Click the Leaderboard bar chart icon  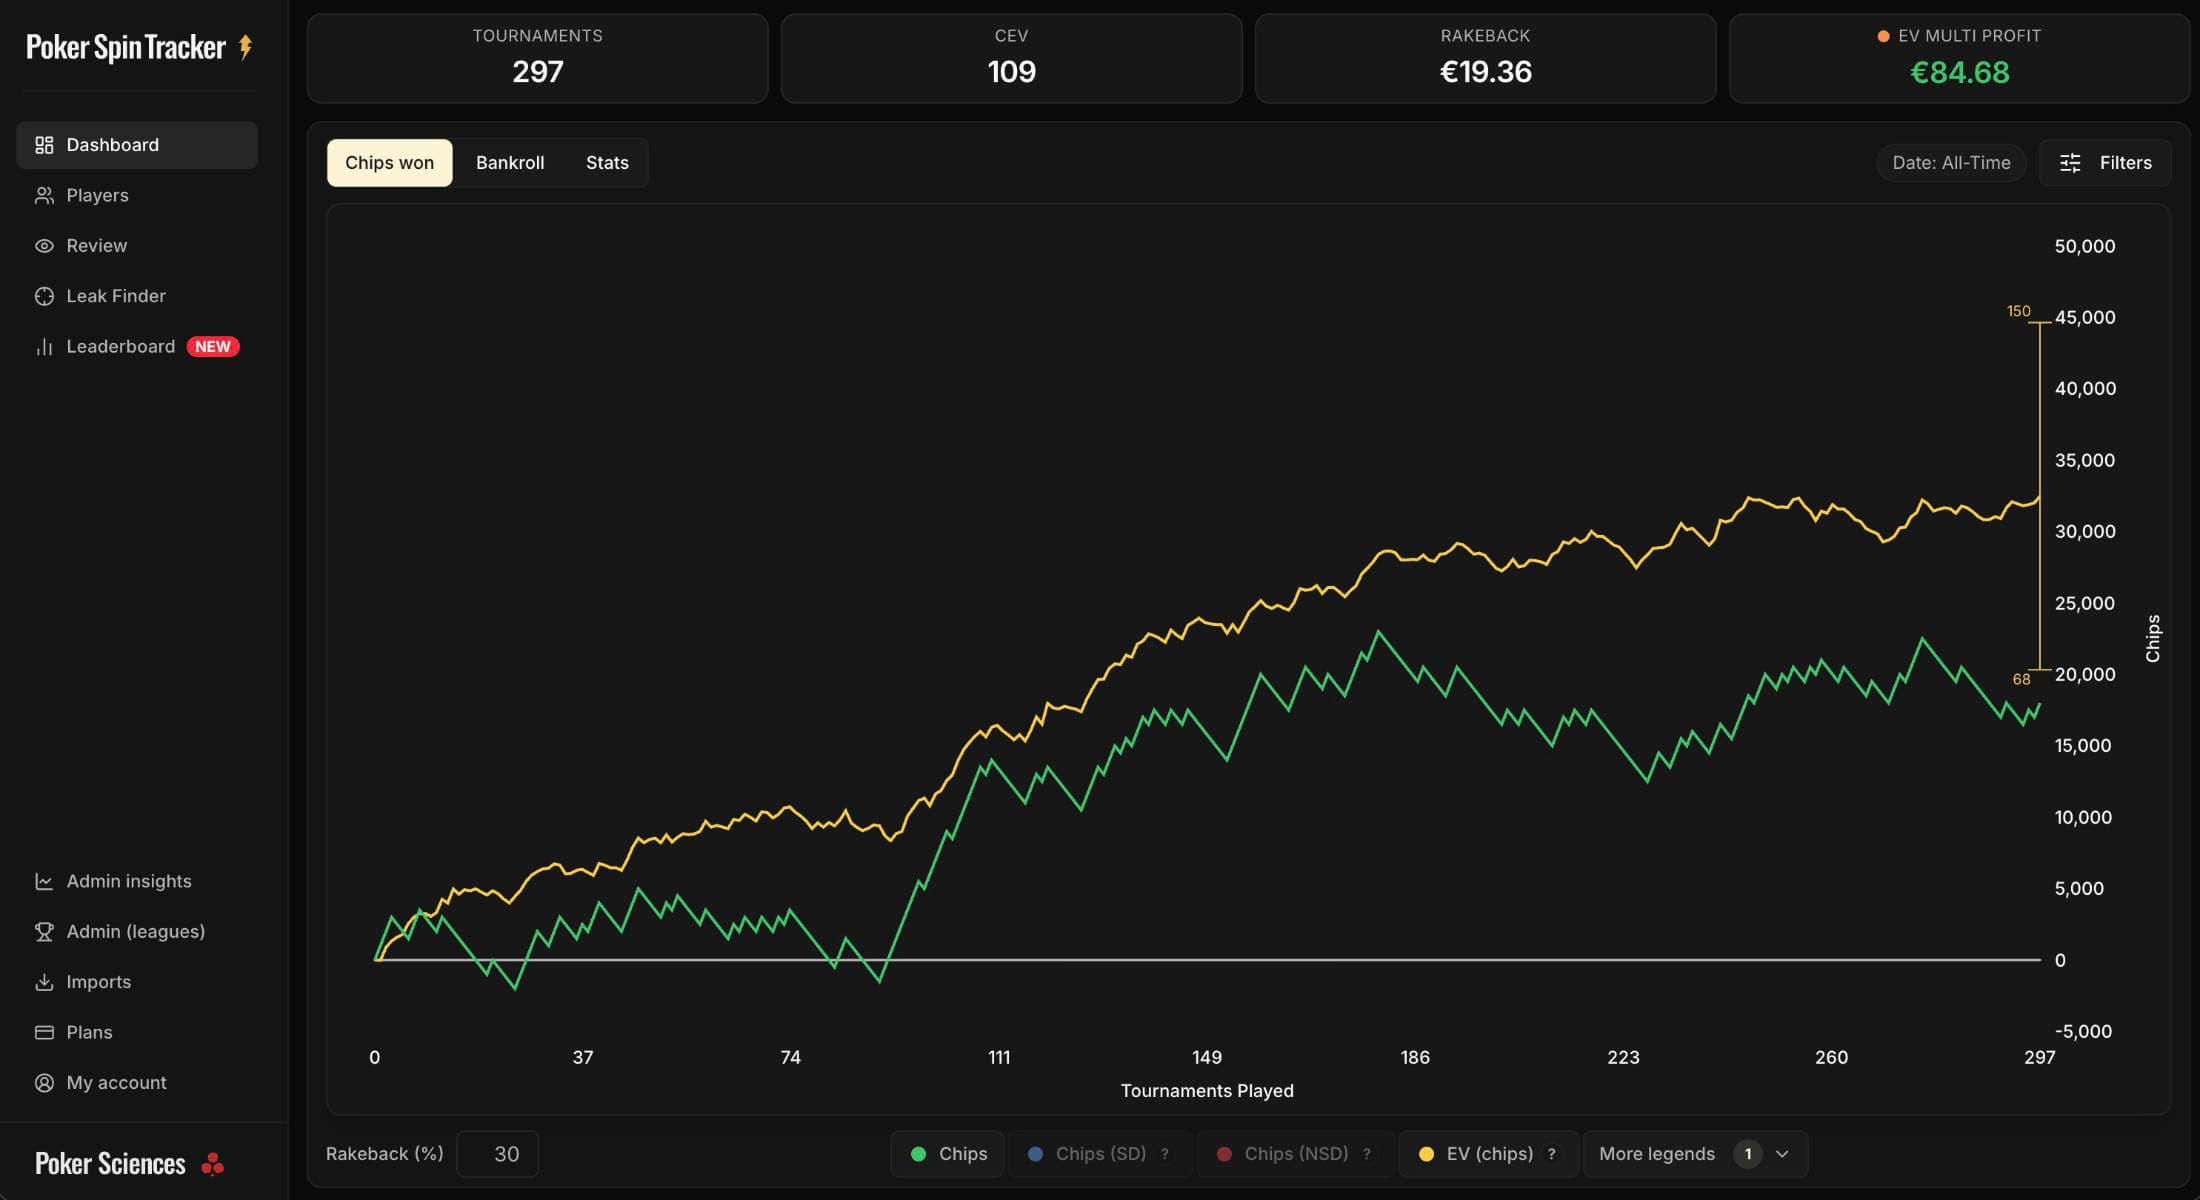pyautogui.click(x=45, y=346)
